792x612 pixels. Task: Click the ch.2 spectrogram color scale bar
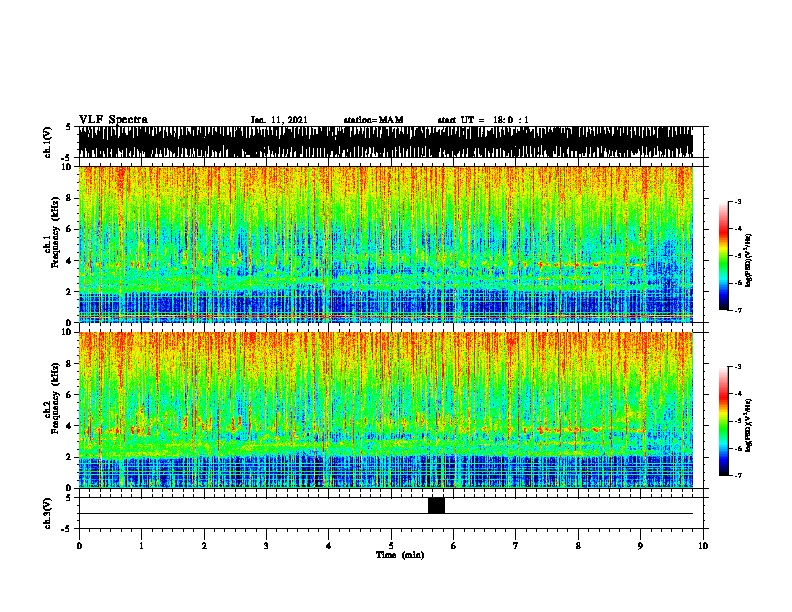[x=724, y=421]
